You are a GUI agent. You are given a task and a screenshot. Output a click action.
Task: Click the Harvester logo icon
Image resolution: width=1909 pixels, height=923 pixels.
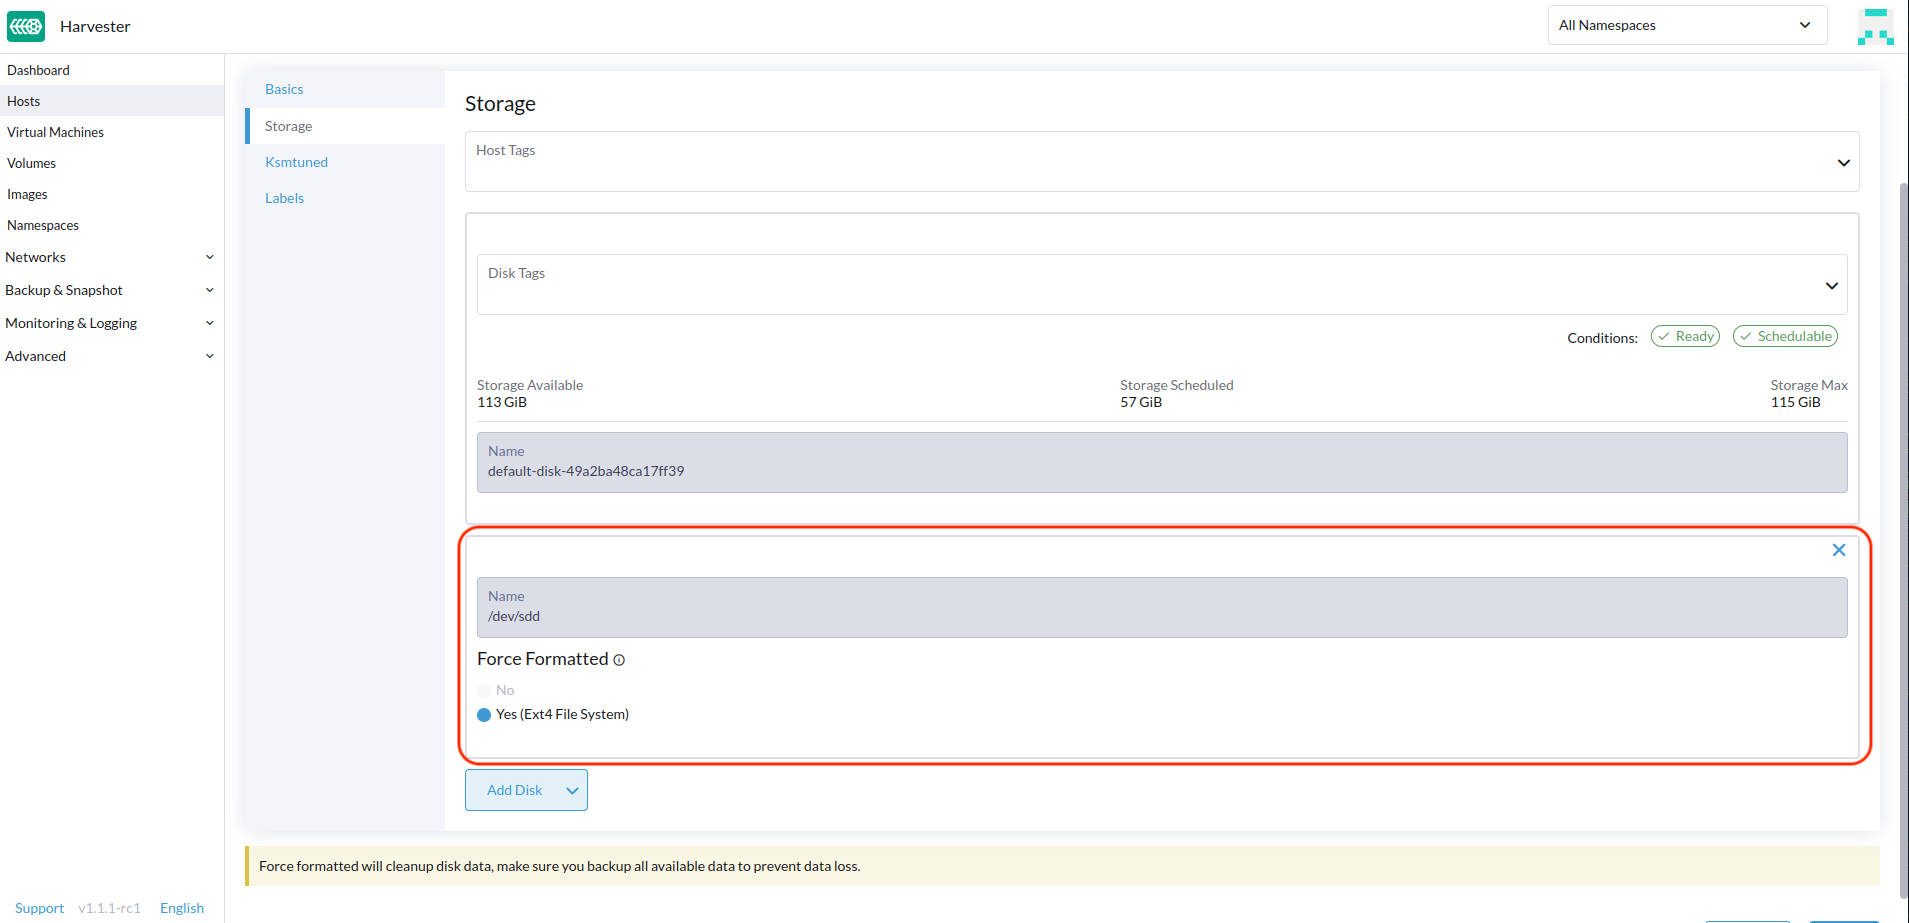click(26, 26)
